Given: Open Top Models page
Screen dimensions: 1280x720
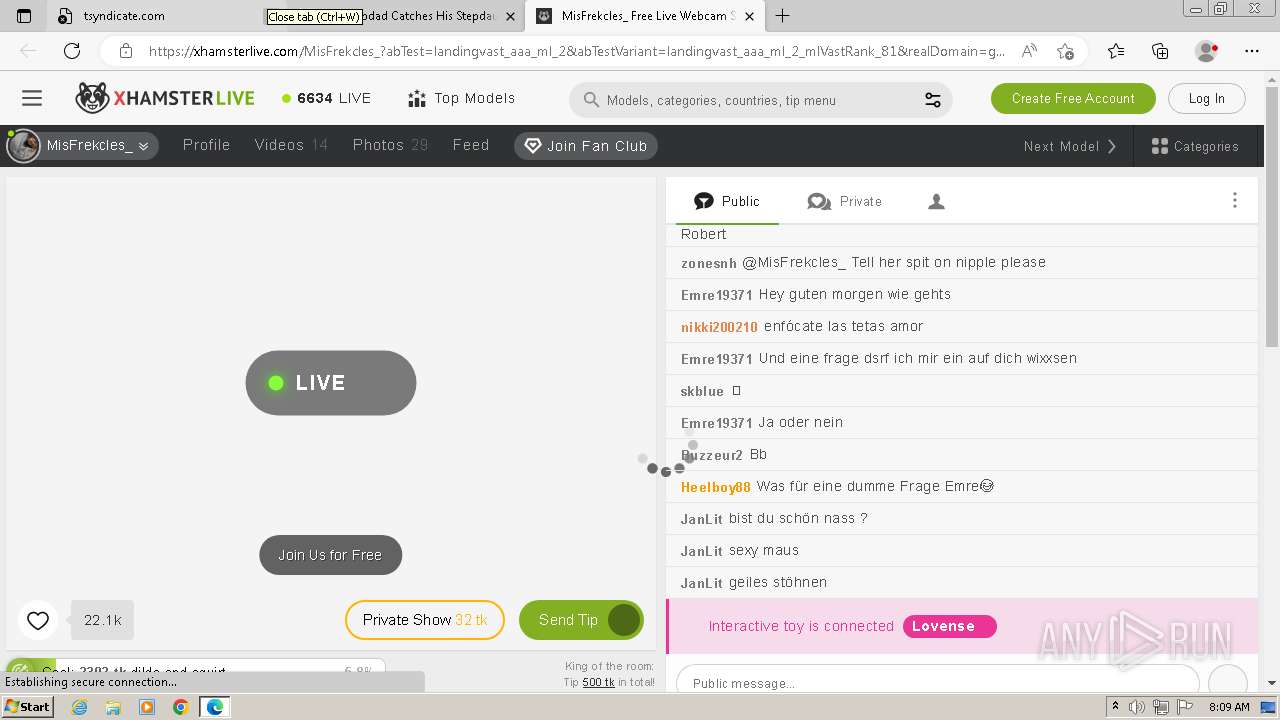Looking at the screenshot, I should pyautogui.click(x=462, y=98).
